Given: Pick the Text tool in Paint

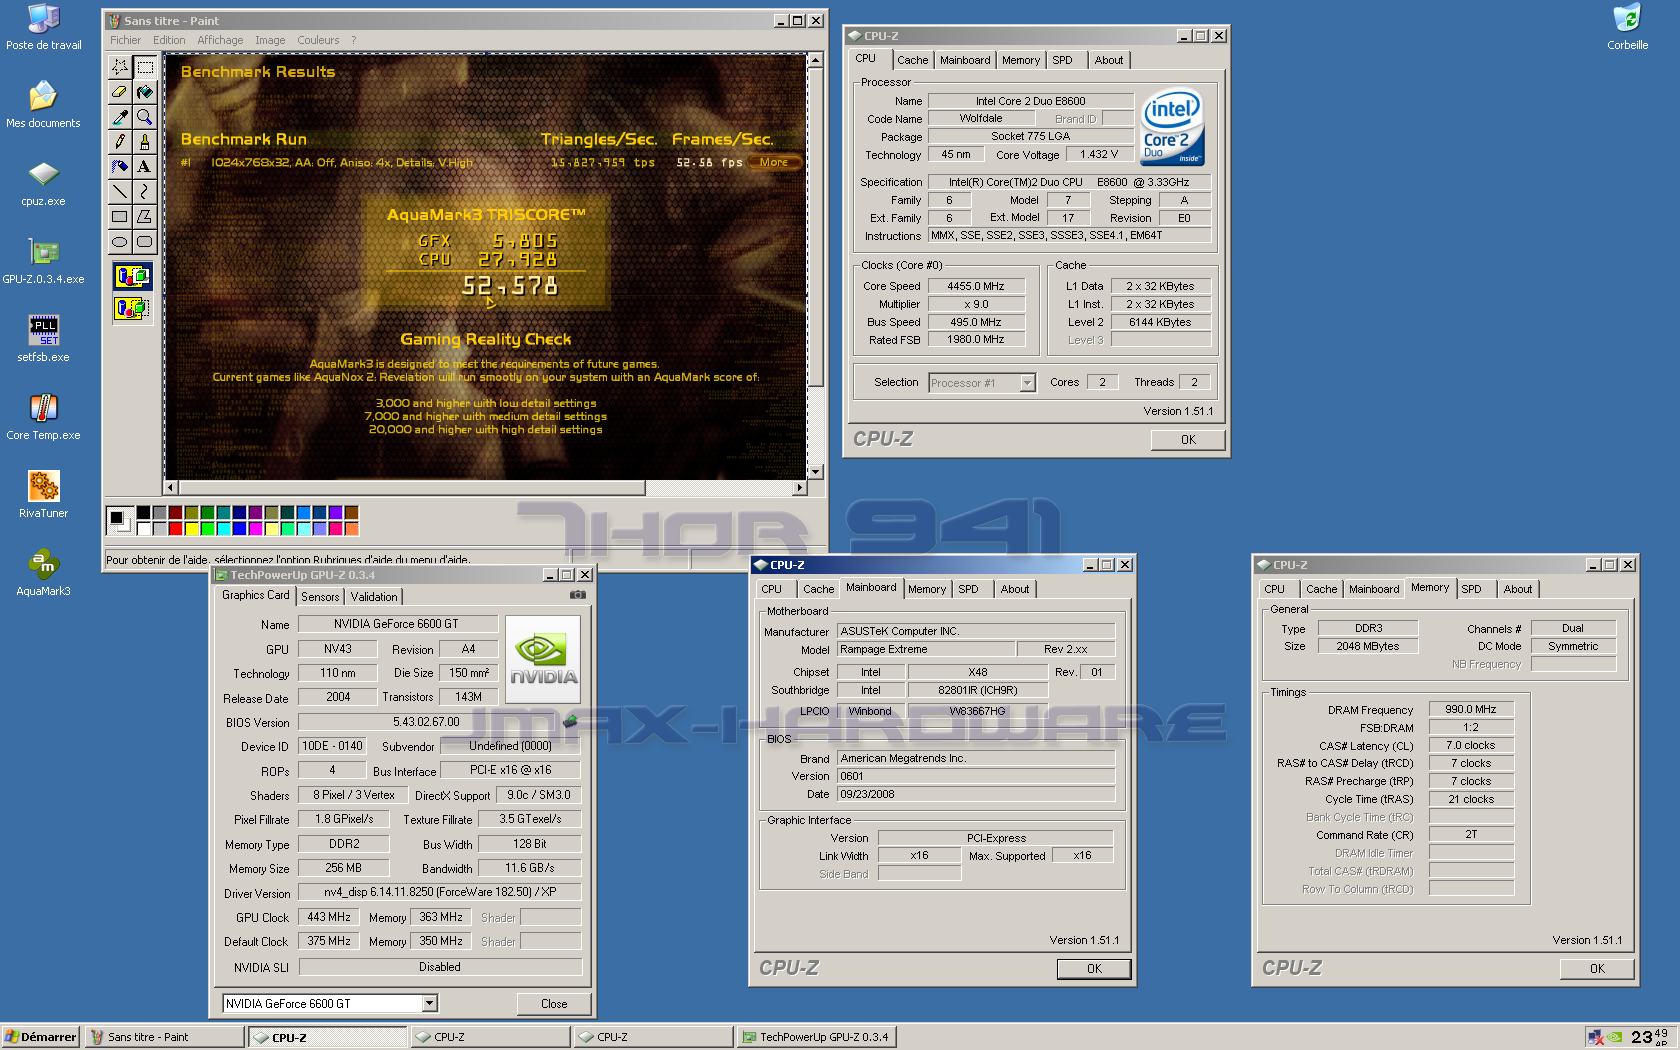Looking at the screenshot, I should click(x=145, y=167).
